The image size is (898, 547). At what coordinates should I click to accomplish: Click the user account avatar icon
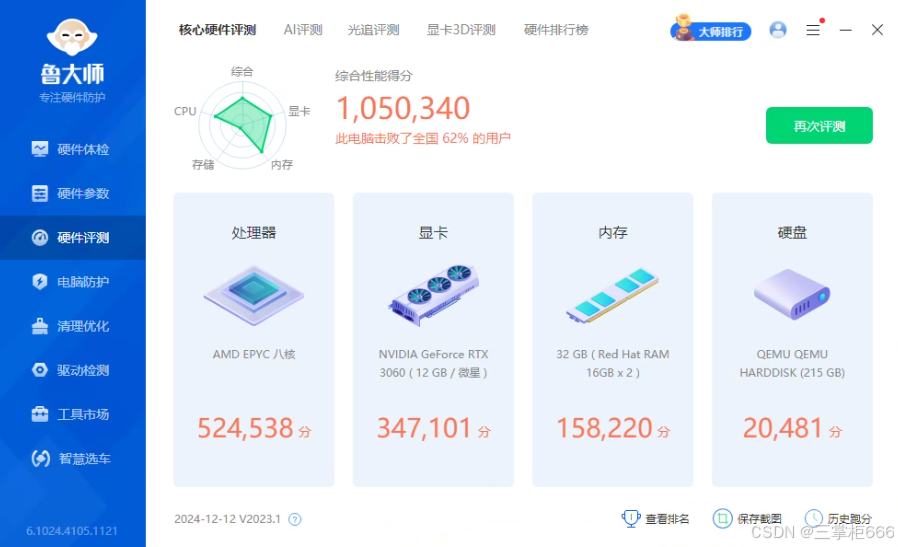(x=778, y=30)
